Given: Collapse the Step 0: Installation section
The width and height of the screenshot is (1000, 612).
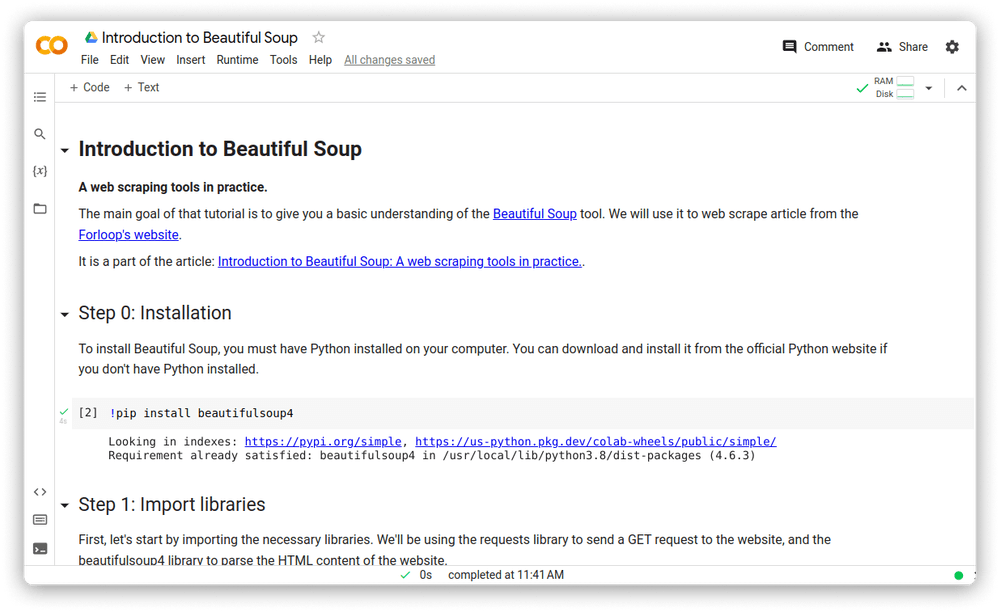Looking at the screenshot, I should (x=65, y=313).
